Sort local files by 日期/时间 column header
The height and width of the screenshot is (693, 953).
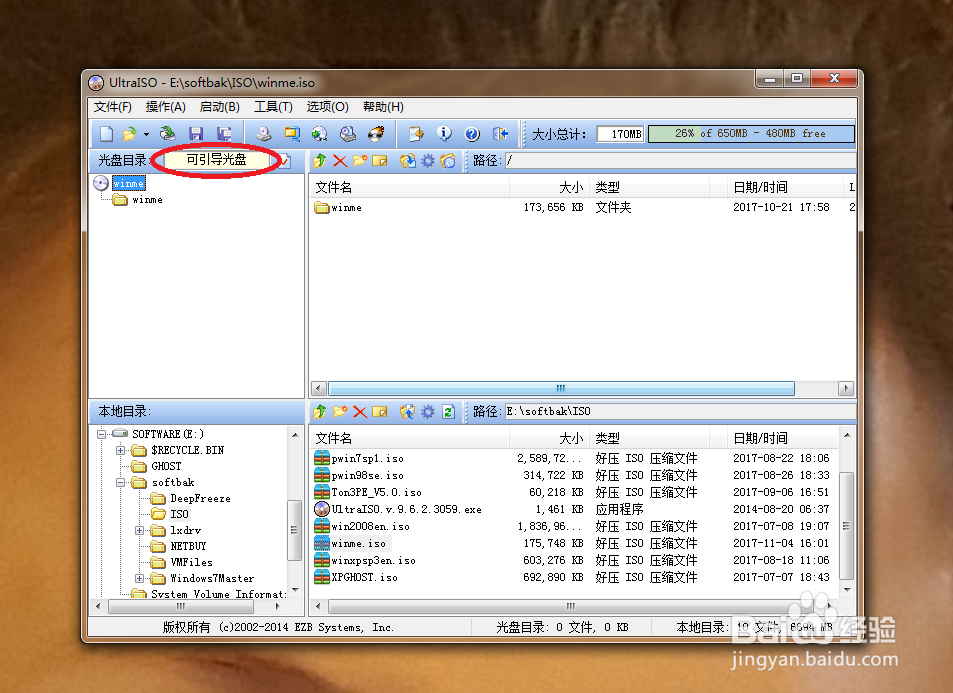pyautogui.click(x=782, y=438)
